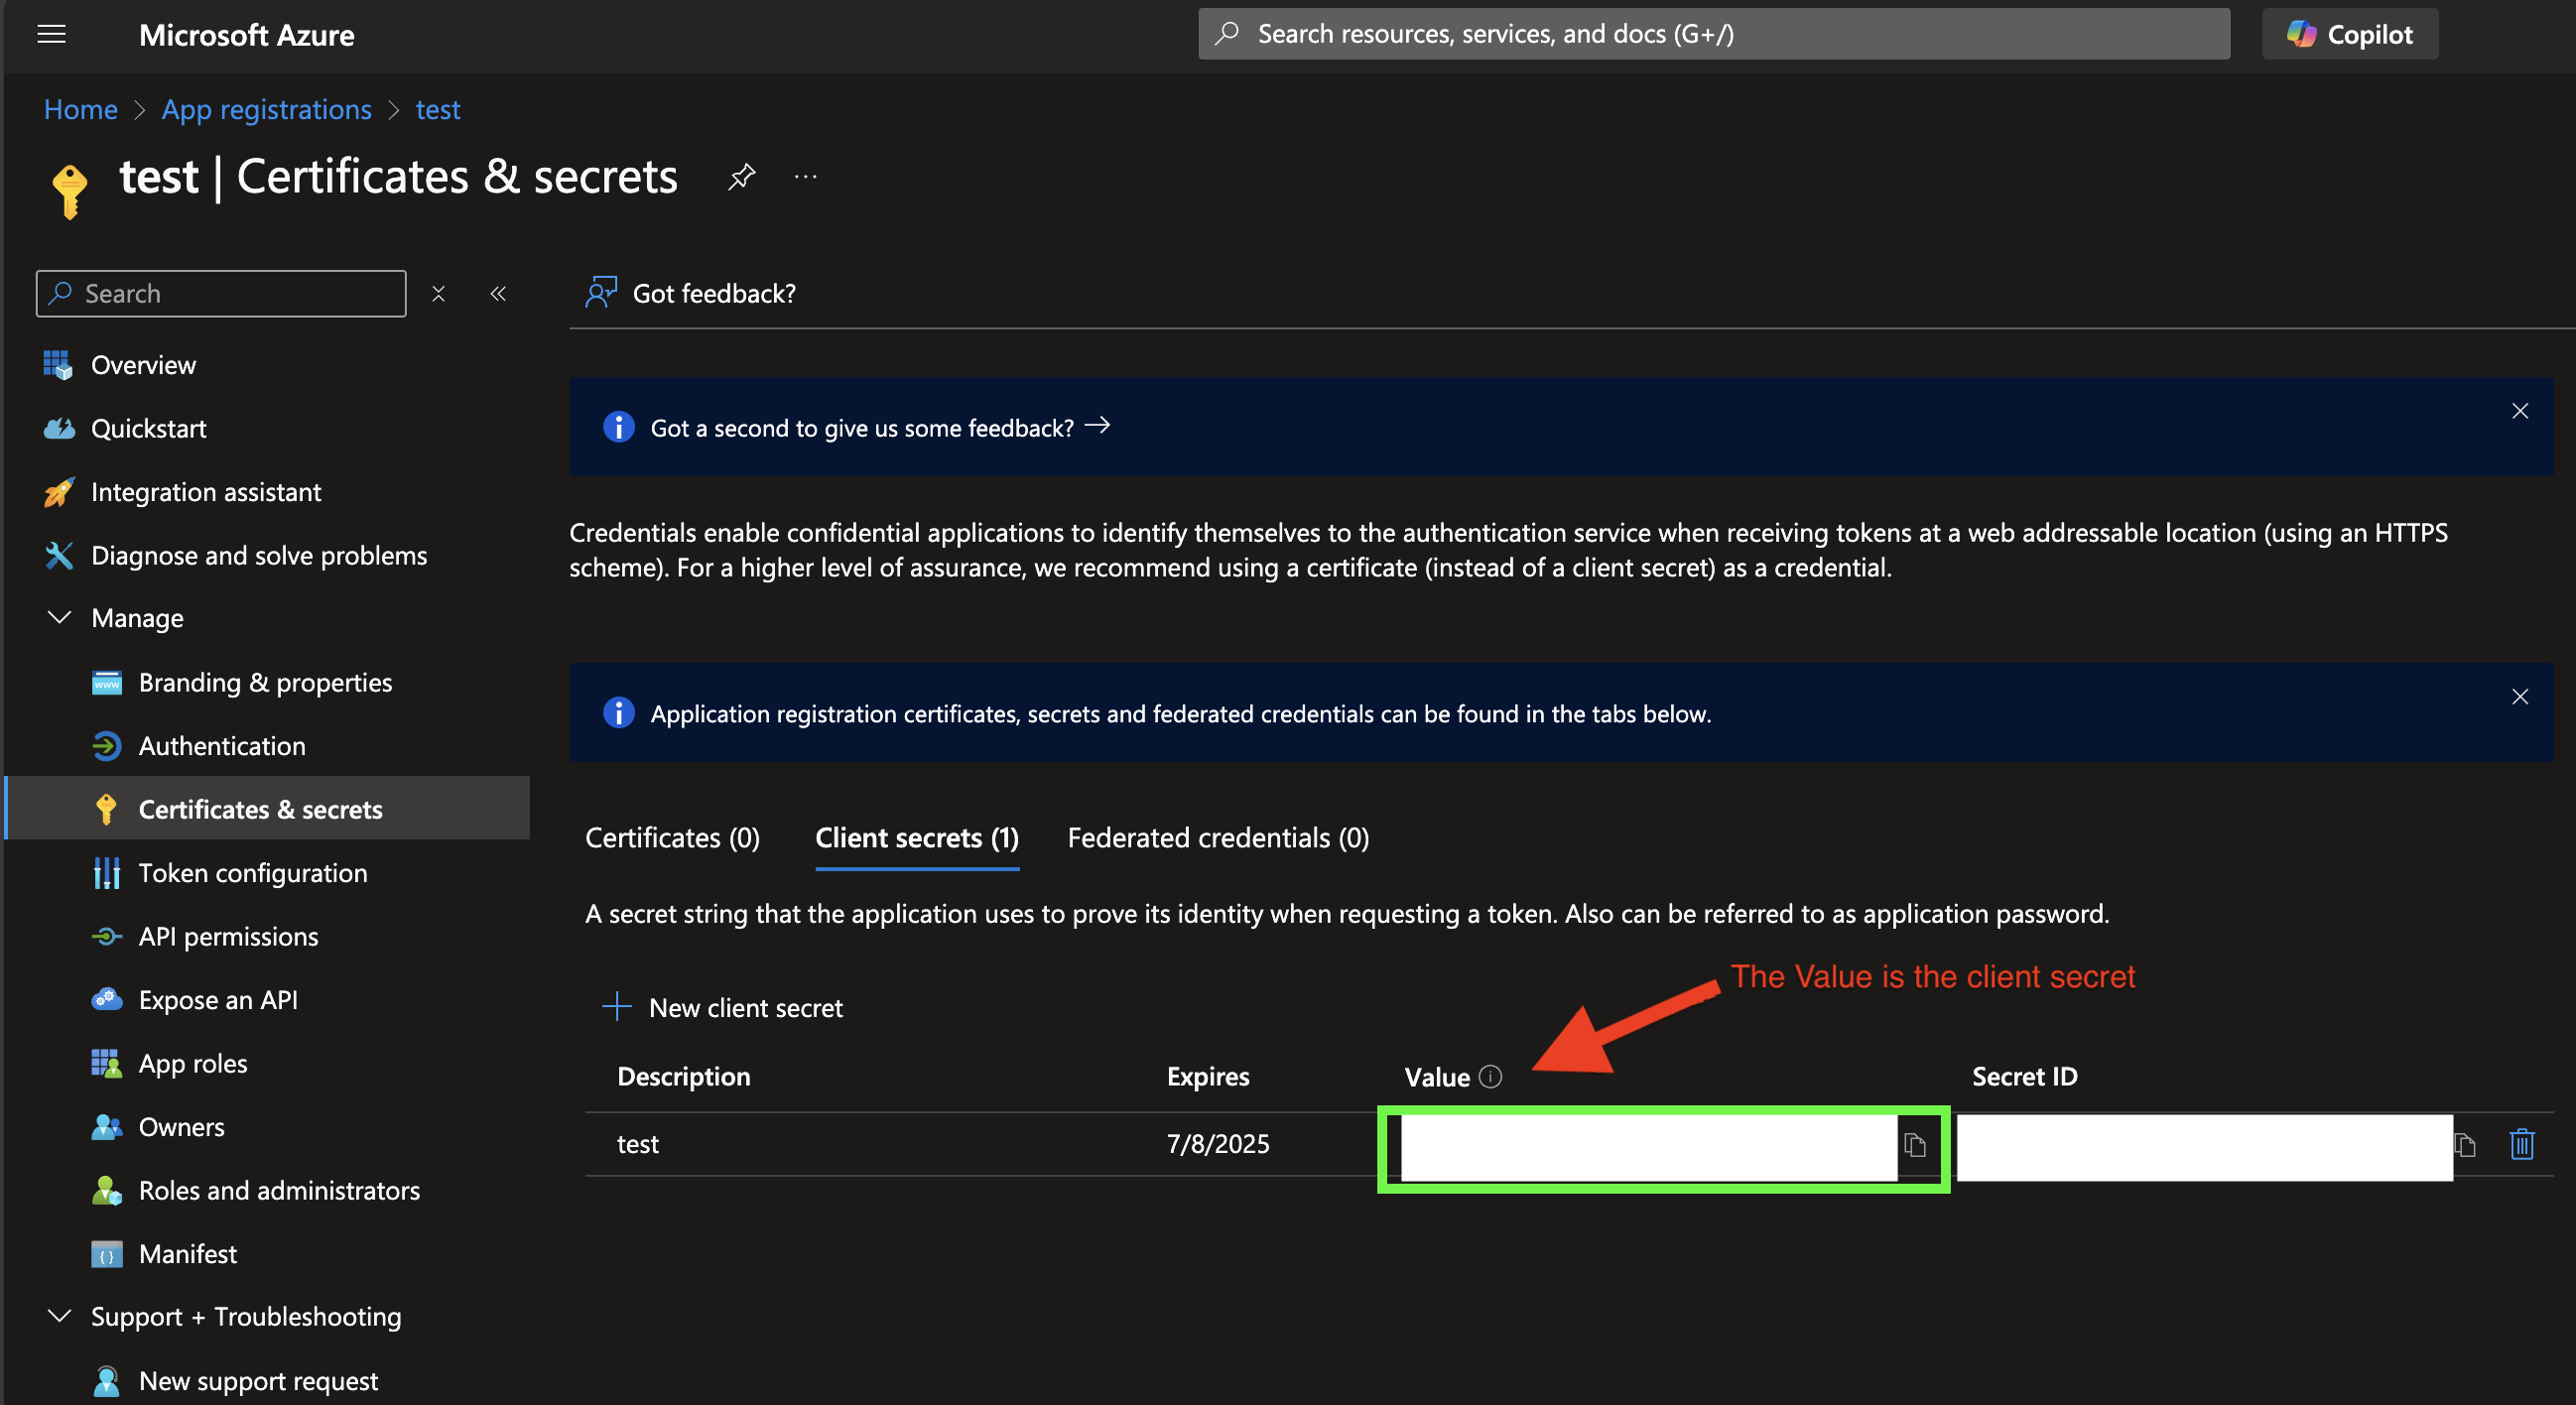Click the Value column info icon
The height and width of the screenshot is (1405, 2576).
[1490, 1076]
